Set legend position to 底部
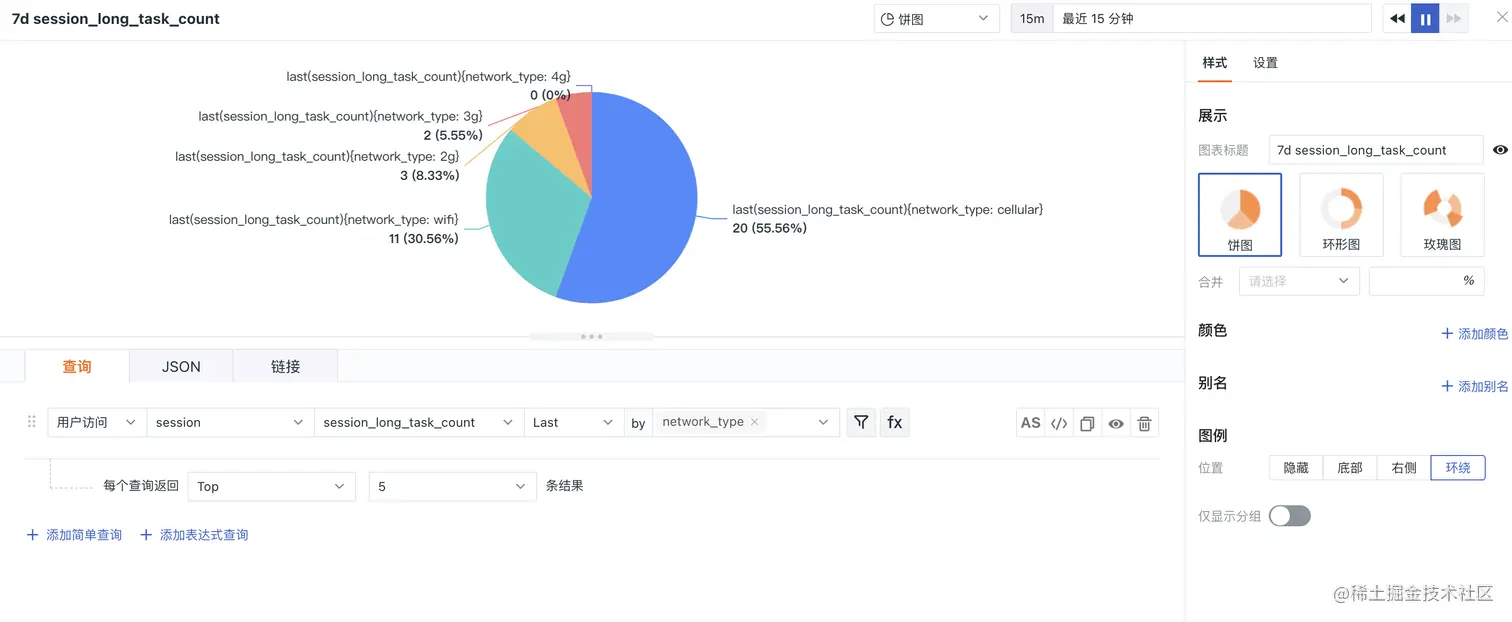Viewport: 1512px width, 622px height. (1350, 468)
